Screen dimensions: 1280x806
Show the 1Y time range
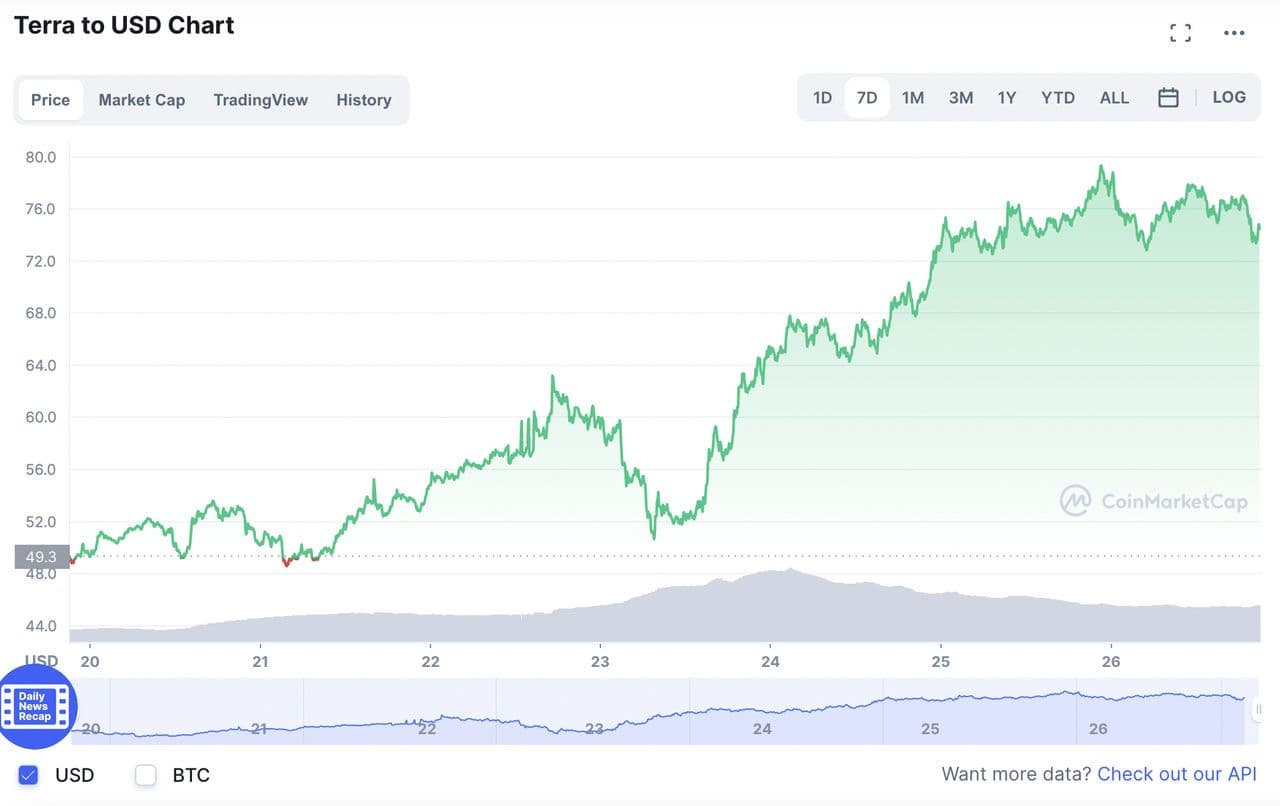point(1006,98)
